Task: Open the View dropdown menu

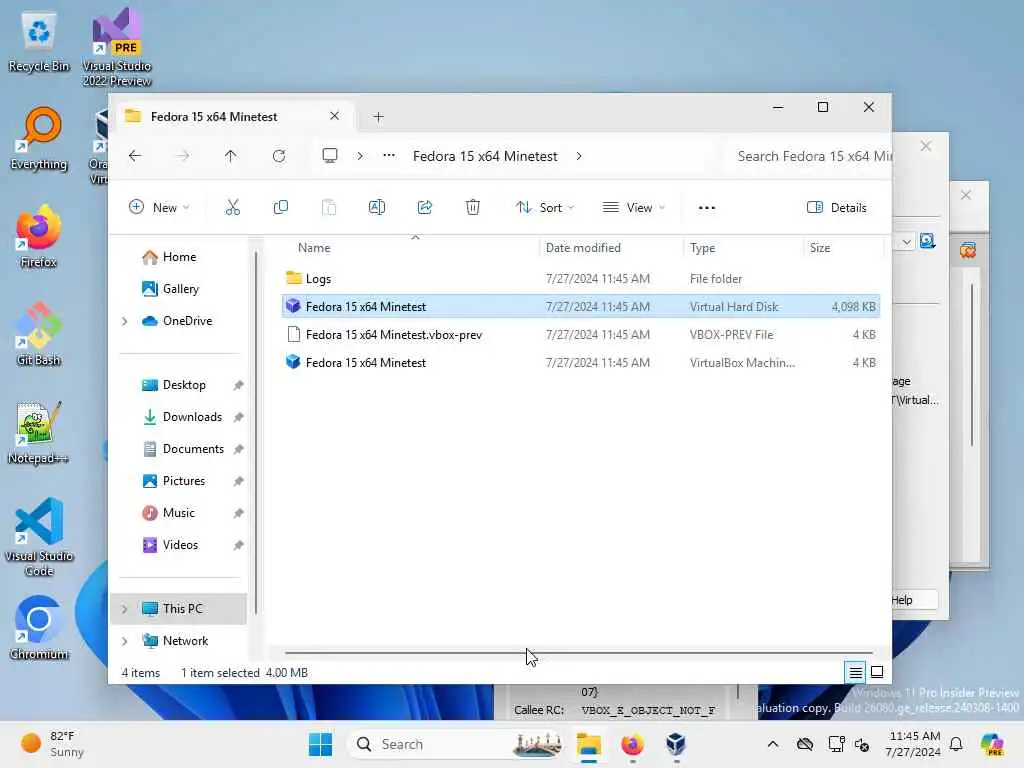Action: (633, 208)
